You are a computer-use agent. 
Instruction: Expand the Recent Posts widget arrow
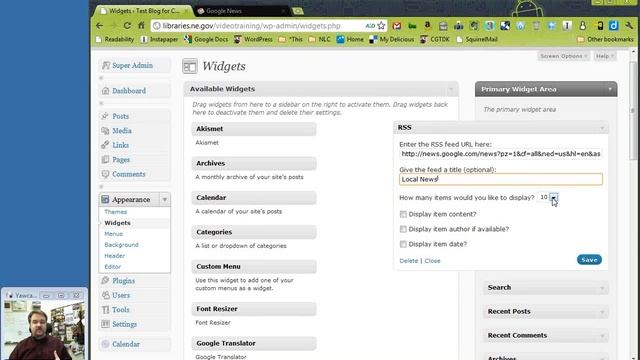point(602,311)
